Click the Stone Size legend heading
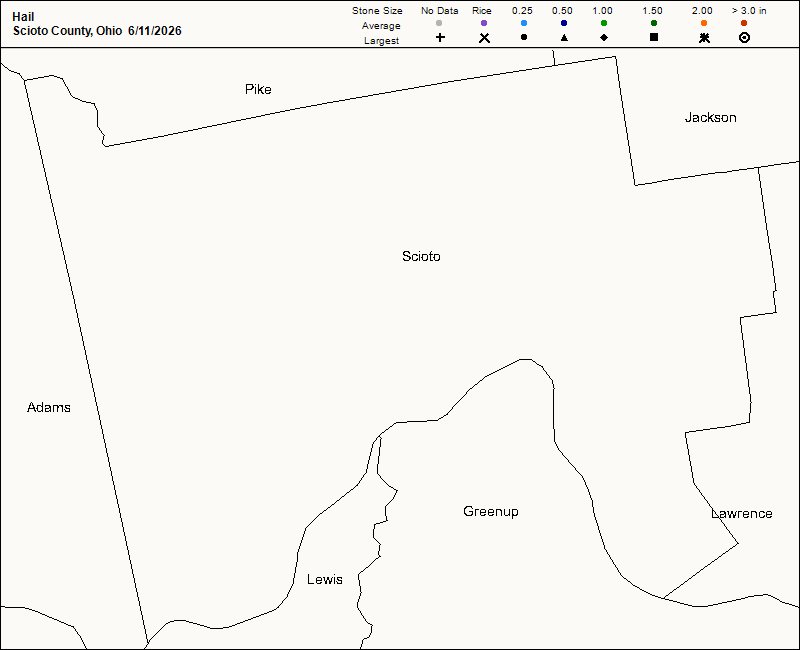 (x=377, y=11)
